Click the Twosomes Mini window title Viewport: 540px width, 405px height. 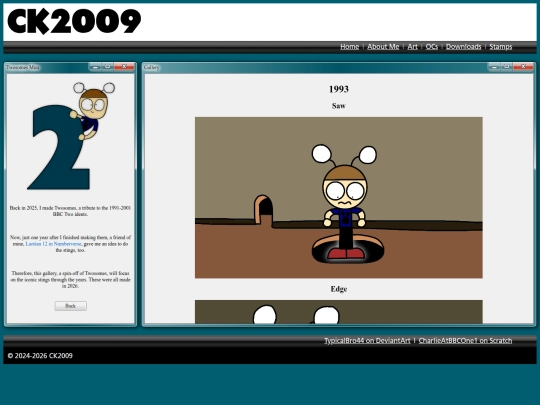point(23,67)
